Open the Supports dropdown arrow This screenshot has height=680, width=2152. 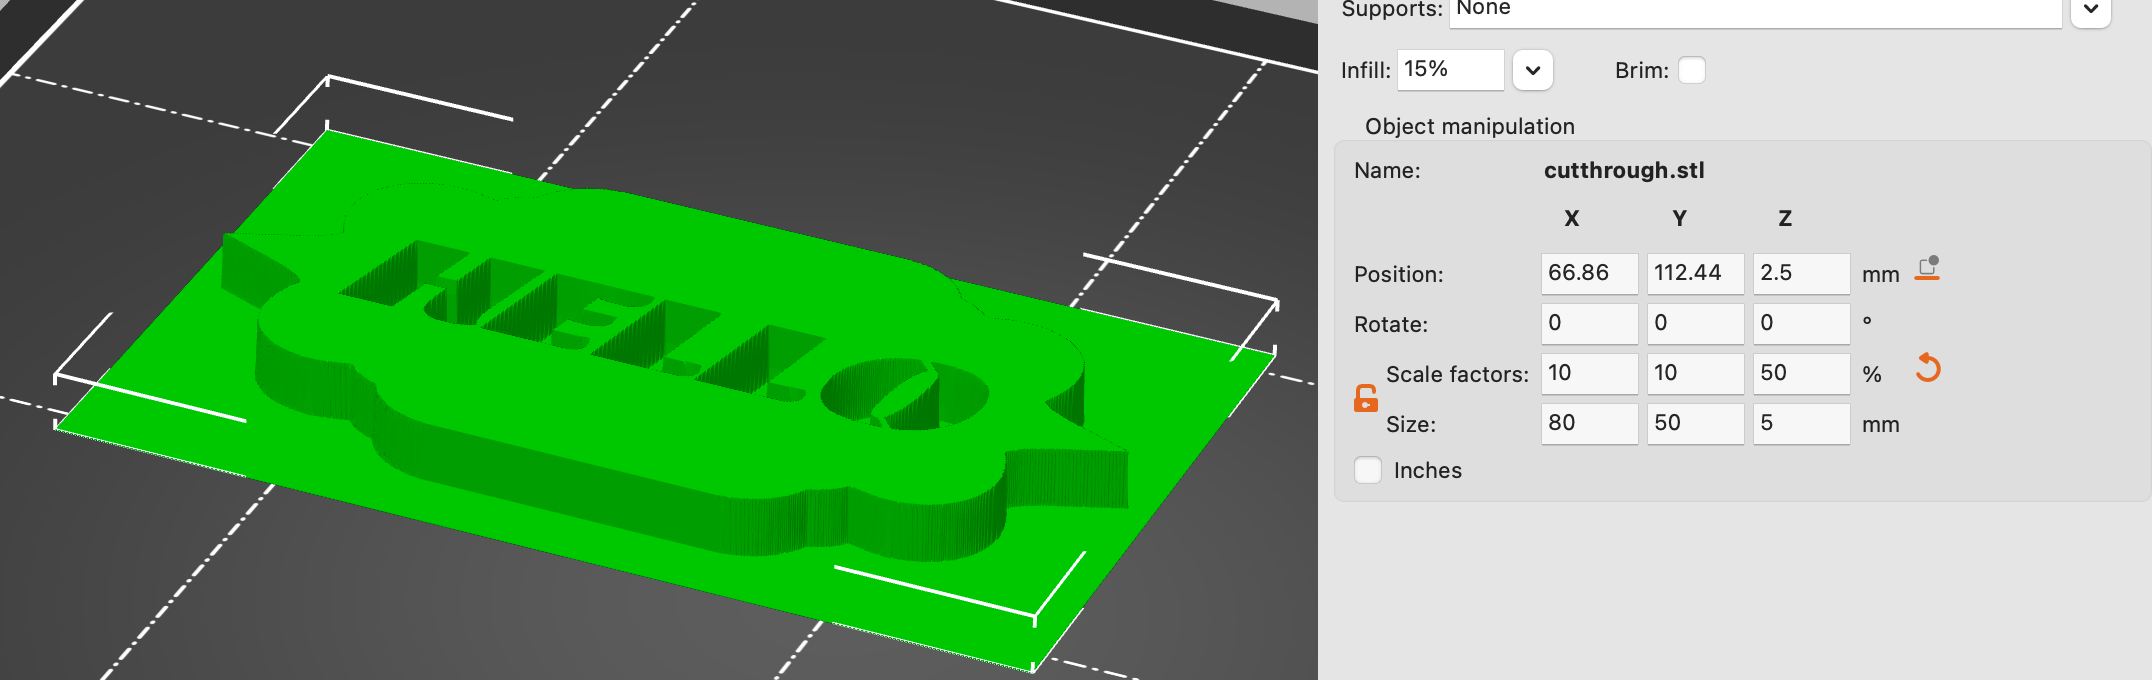point(2091,9)
